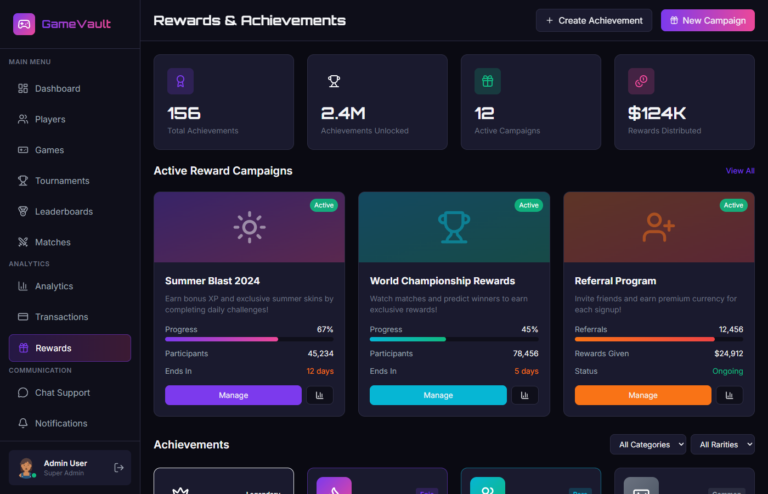
Task: Click the logout icon next to Admin User
Action: pos(119,468)
